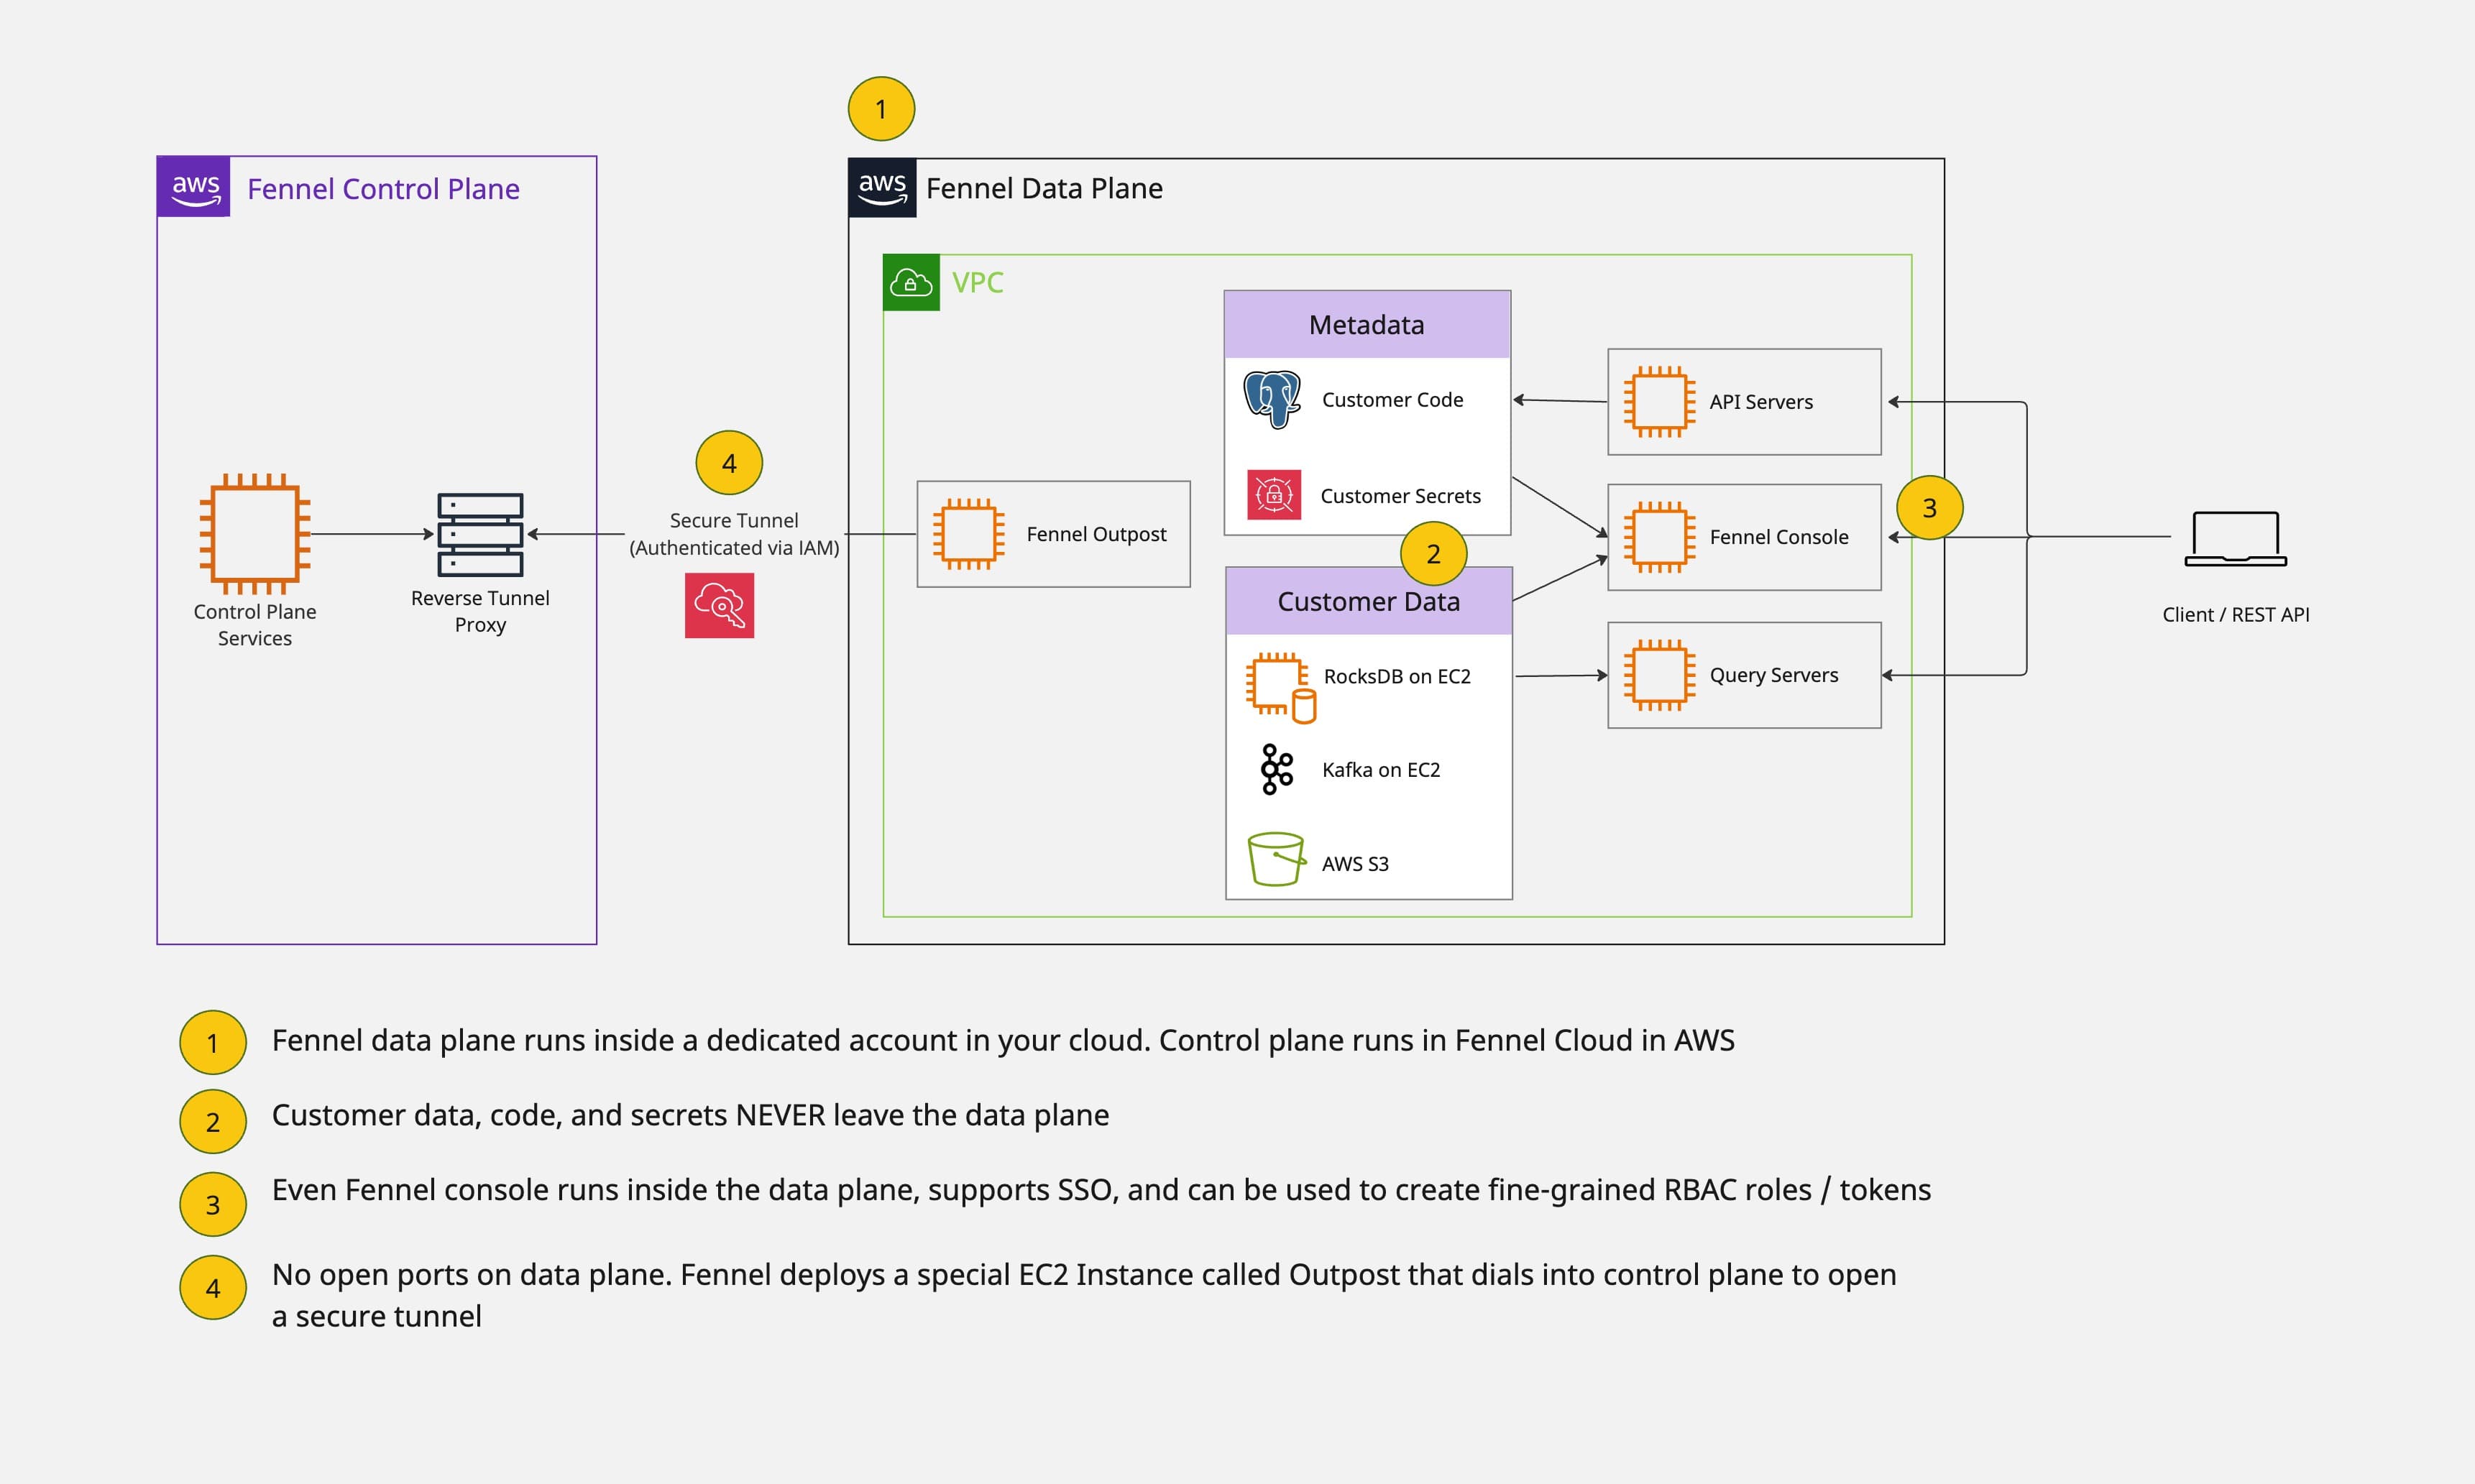Screen dimensions: 2475x1484
Task: Click the red Customer Secrets icon
Action: [x=1274, y=495]
